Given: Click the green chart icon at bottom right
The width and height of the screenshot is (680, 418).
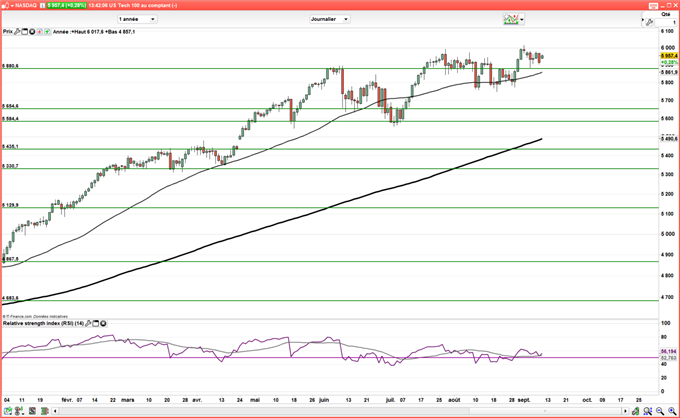Looking at the screenshot, I should click(635, 411).
